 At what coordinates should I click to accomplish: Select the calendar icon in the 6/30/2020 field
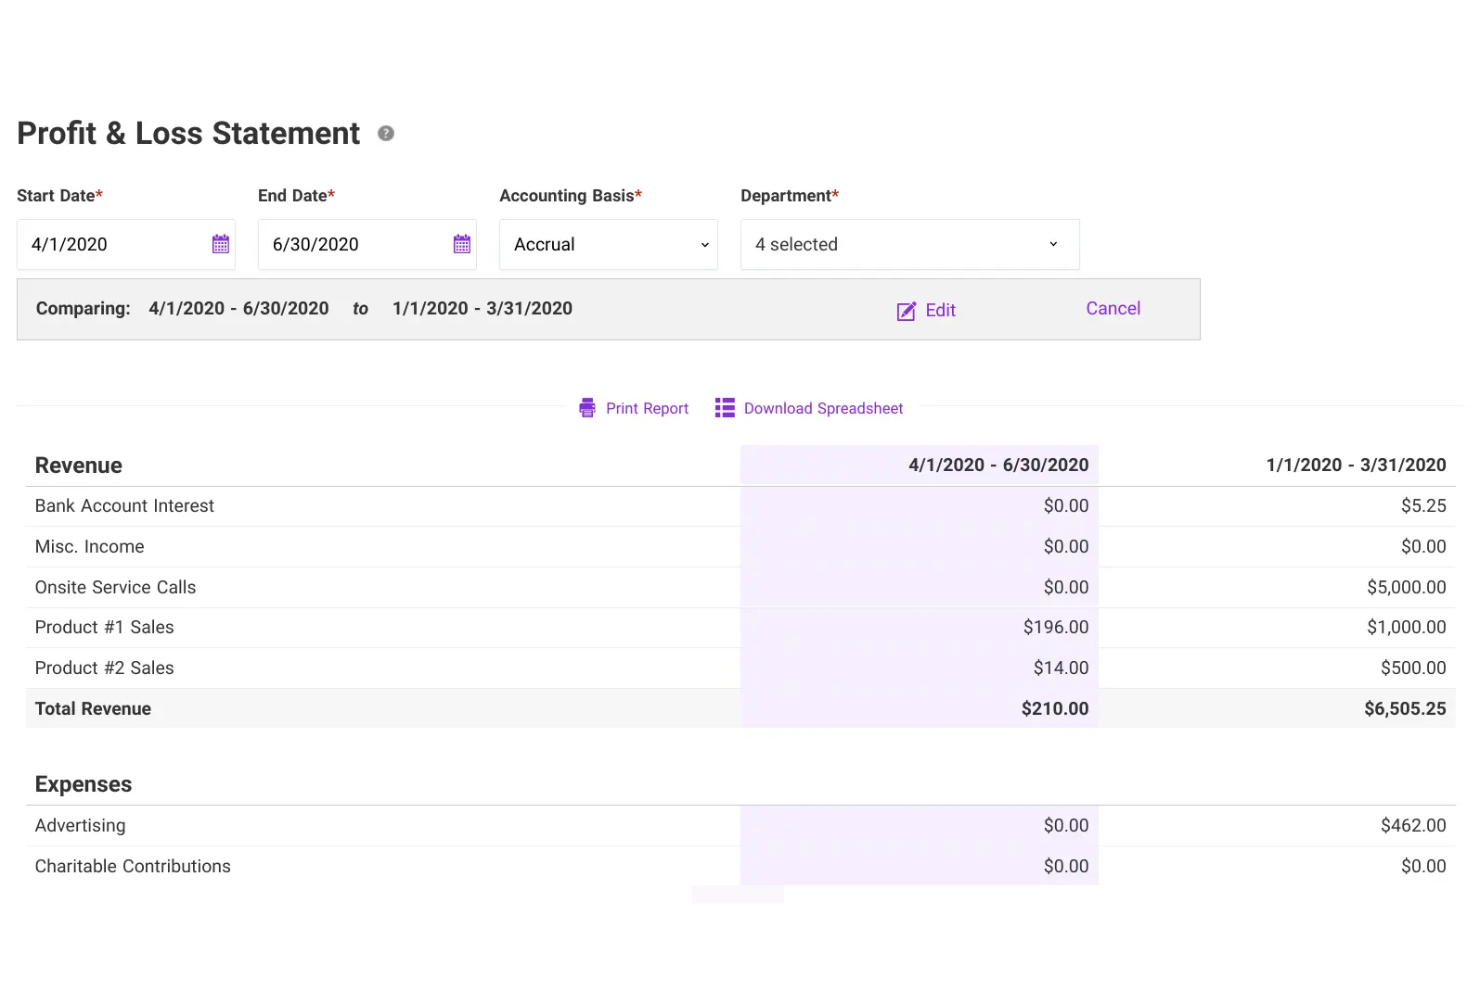pos(461,244)
